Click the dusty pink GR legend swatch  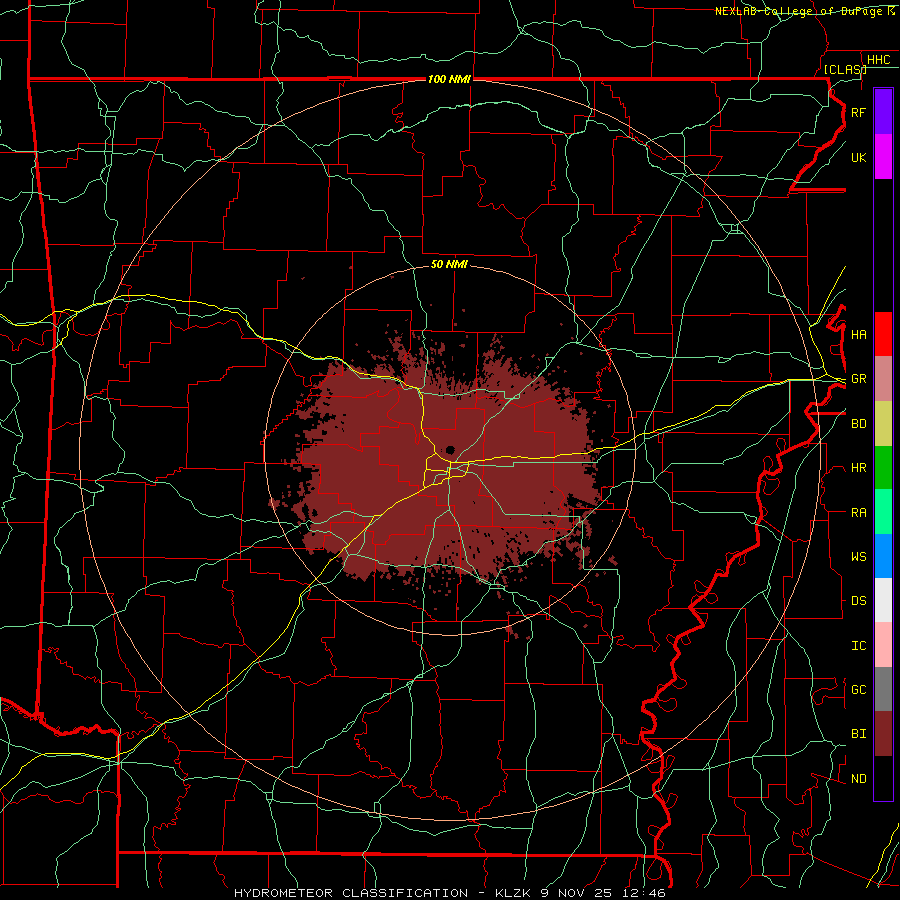tap(883, 379)
